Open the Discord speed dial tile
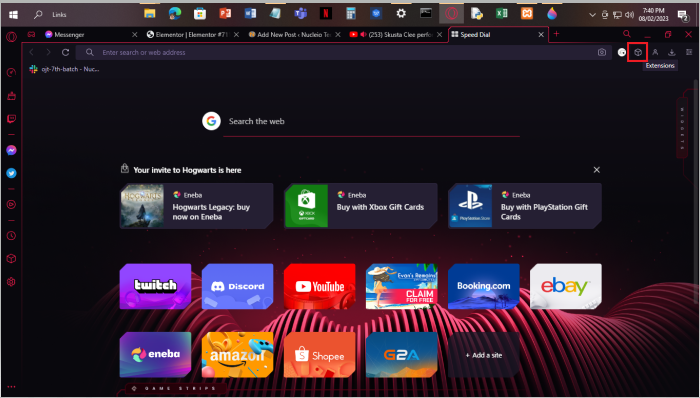Image resolution: width=700 pixels, height=398 pixels. pos(238,286)
